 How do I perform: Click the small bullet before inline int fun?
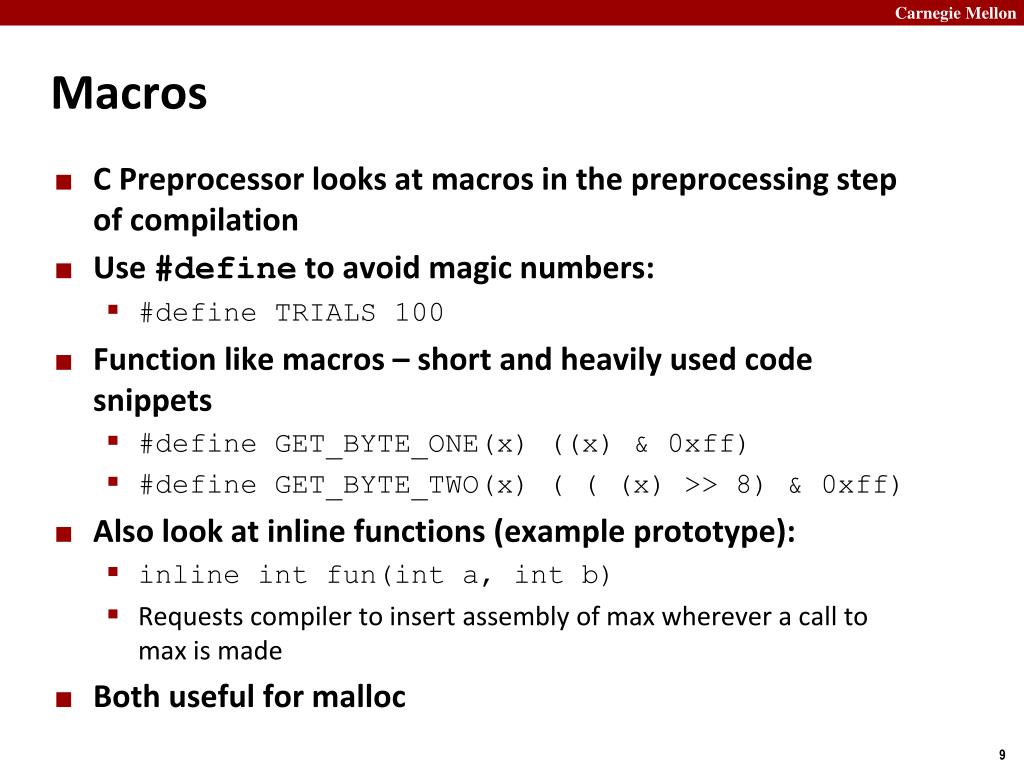pos(113,572)
